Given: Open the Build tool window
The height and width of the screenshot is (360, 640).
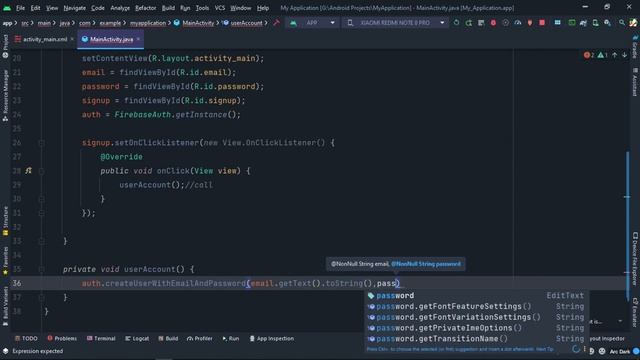Looking at the screenshot, I should click(x=168, y=338).
